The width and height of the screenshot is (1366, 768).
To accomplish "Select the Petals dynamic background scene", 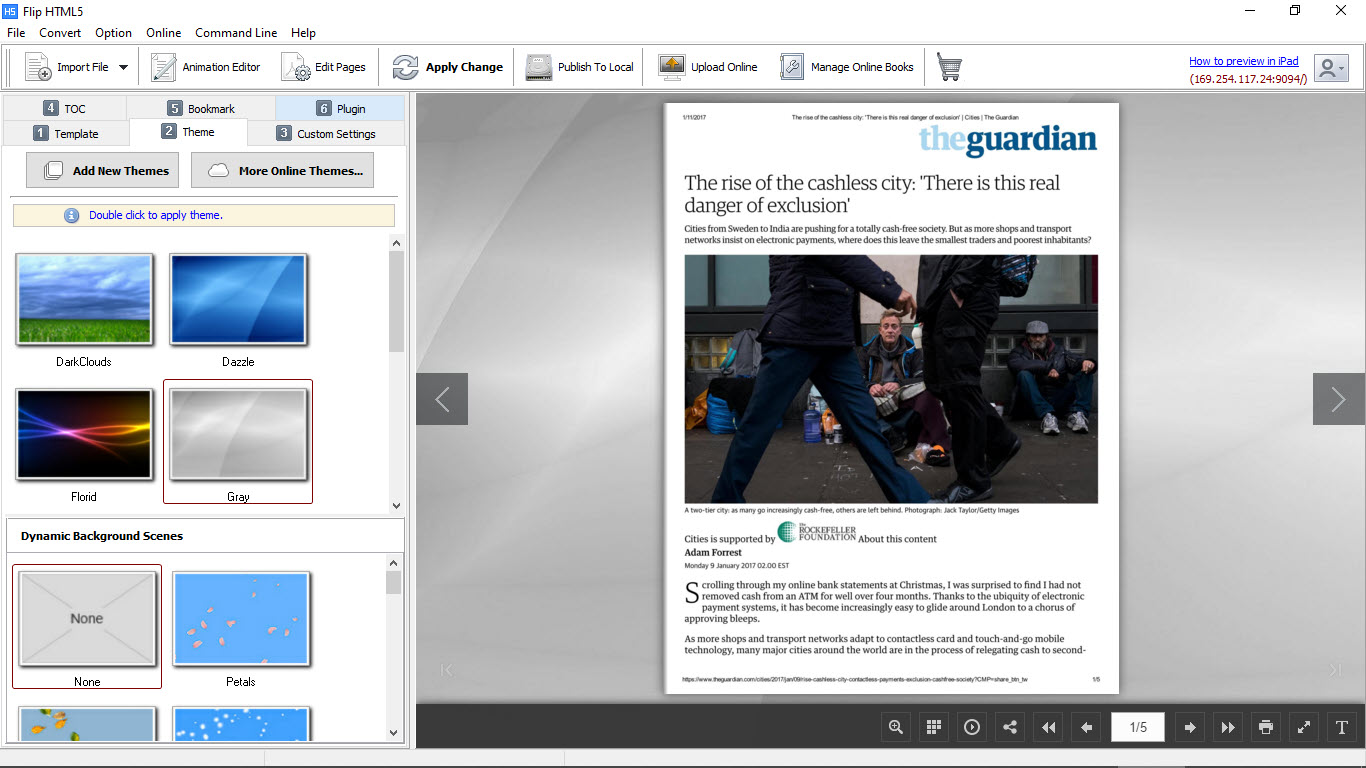I will [241, 618].
